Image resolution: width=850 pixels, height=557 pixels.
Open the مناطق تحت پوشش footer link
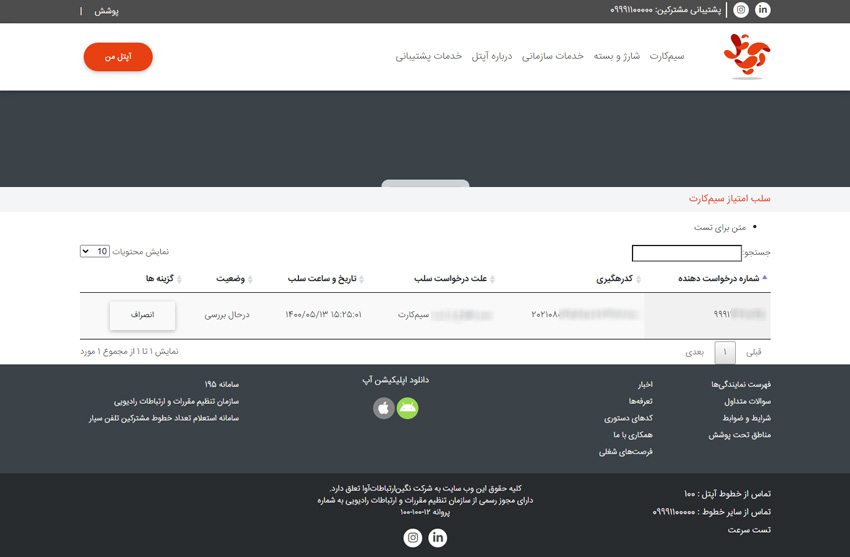pos(739,435)
